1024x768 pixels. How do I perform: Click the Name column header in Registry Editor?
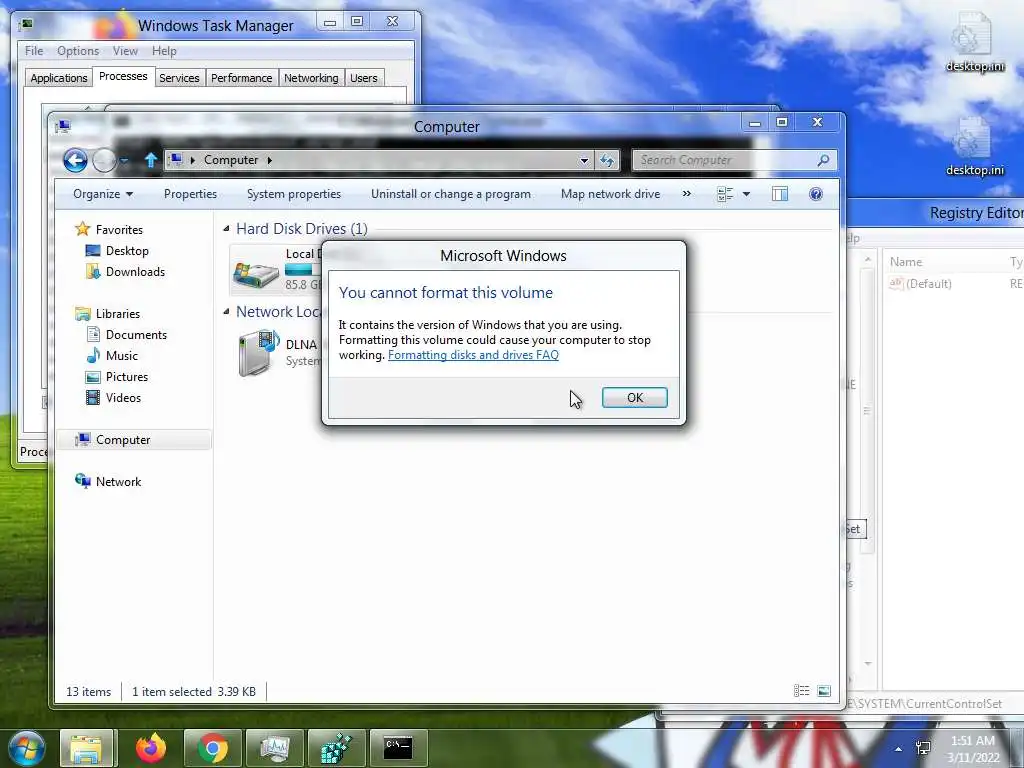click(906, 262)
